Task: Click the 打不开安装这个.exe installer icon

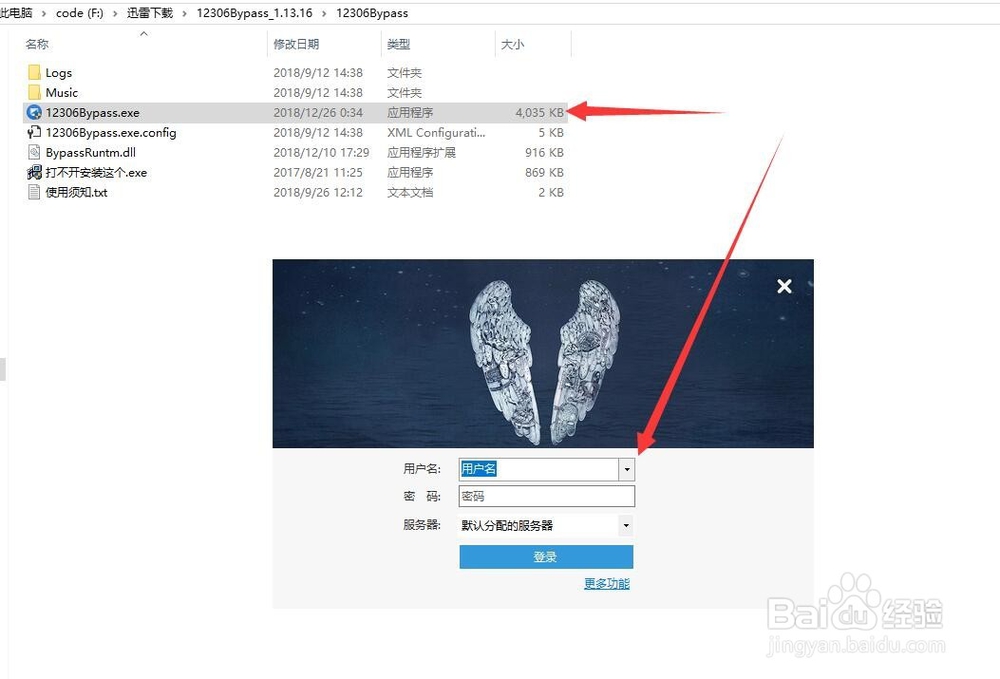Action: pyautogui.click(x=34, y=172)
